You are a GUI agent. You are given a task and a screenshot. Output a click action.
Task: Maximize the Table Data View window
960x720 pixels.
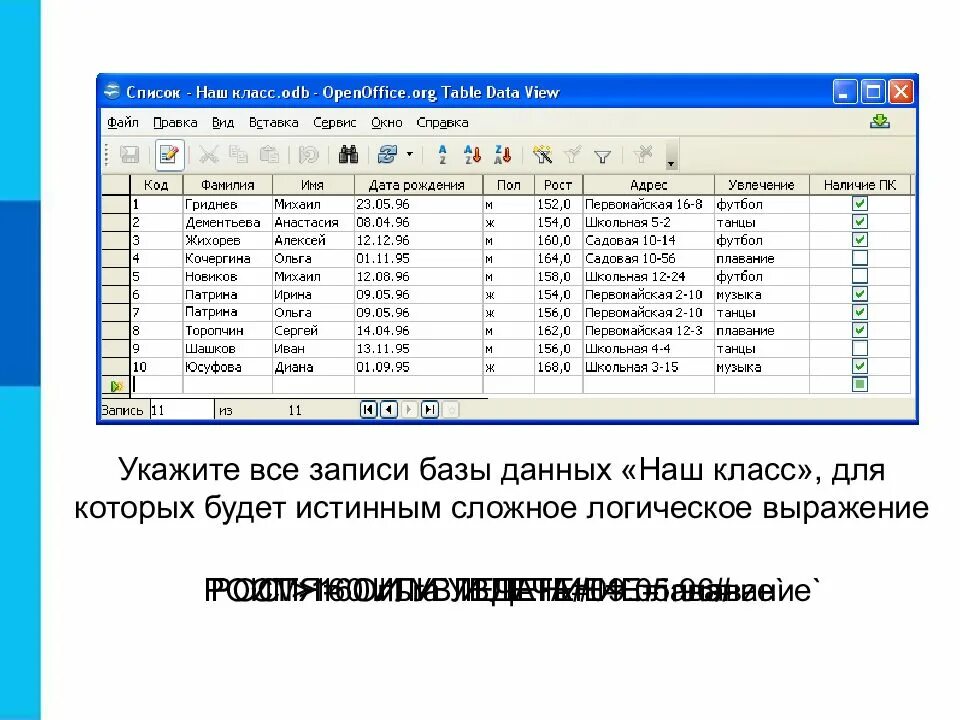[873, 92]
